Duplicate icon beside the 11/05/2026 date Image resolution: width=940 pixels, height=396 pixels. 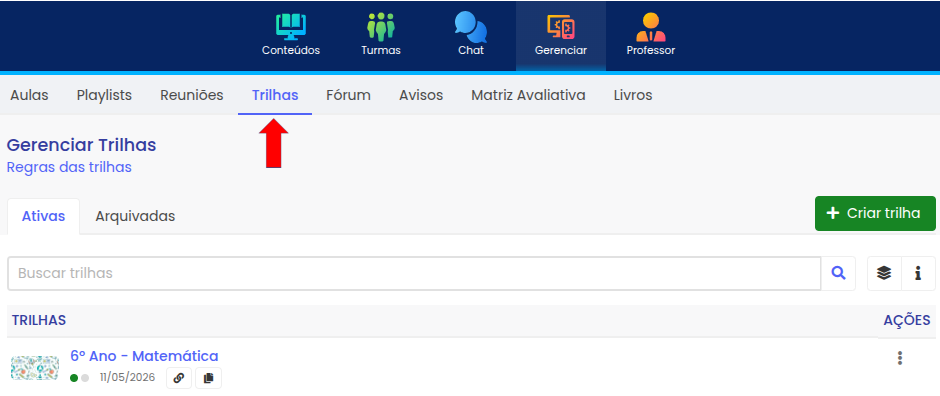[x=209, y=378]
